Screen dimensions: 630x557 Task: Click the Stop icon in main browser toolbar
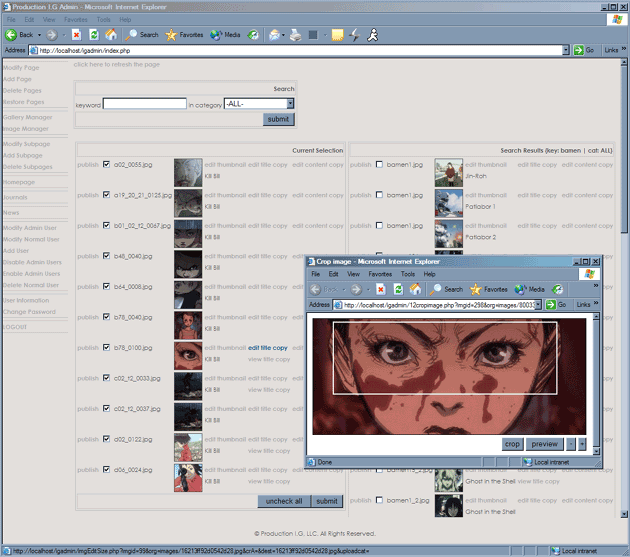tap(77, 34)
